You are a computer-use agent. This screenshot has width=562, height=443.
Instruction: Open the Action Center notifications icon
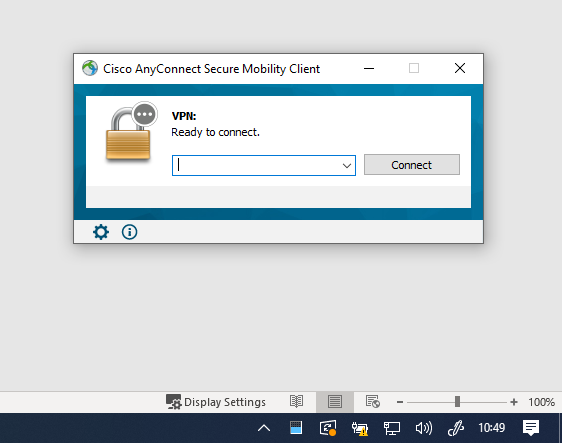pos(531,428)
